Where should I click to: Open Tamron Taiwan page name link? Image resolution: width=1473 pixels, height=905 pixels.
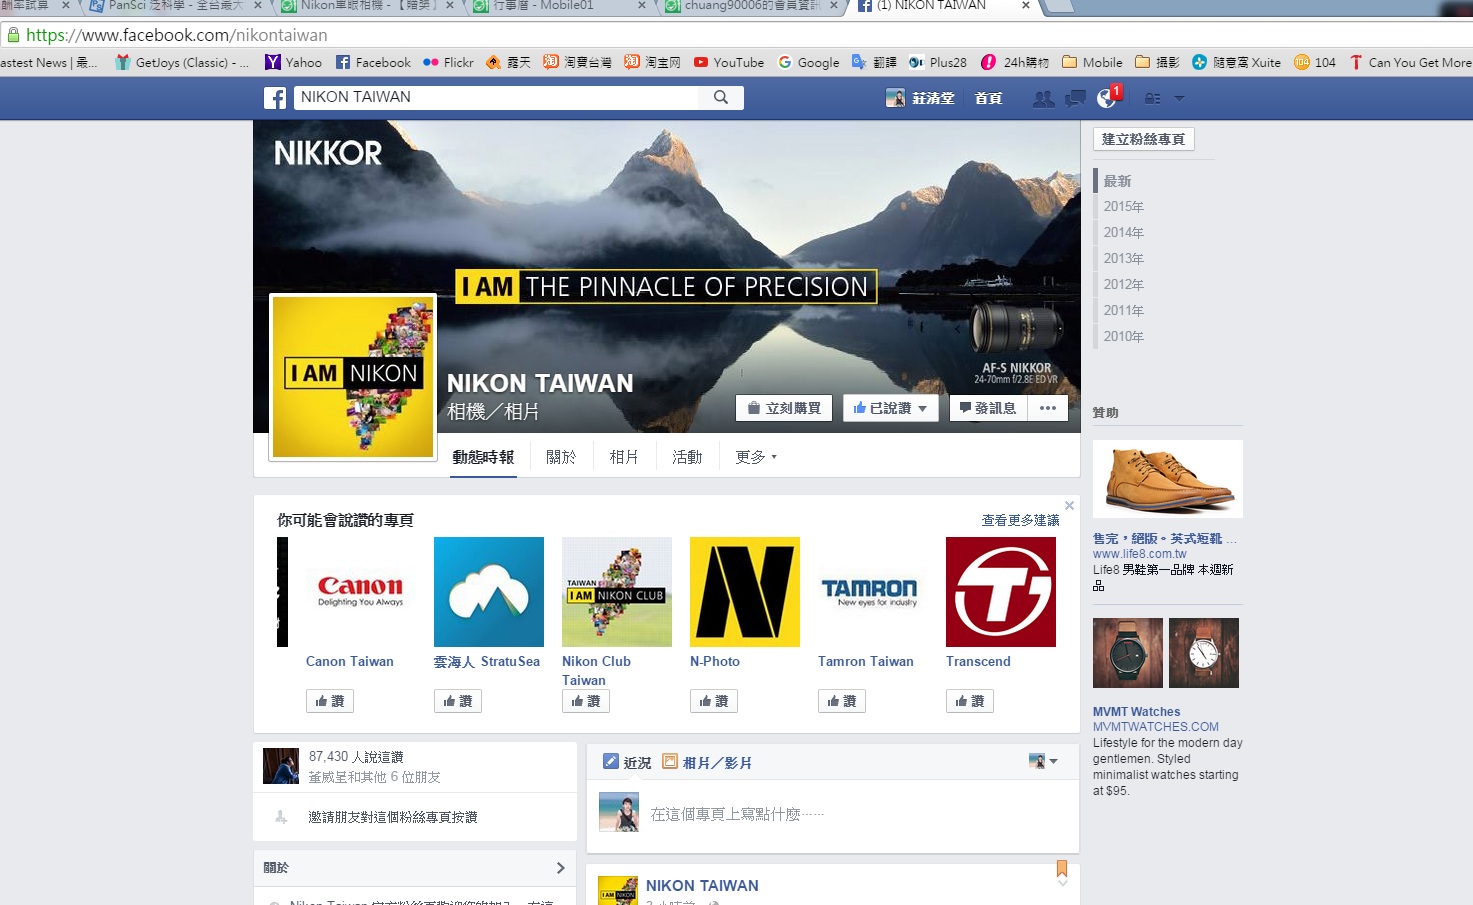tap(866, 661)
